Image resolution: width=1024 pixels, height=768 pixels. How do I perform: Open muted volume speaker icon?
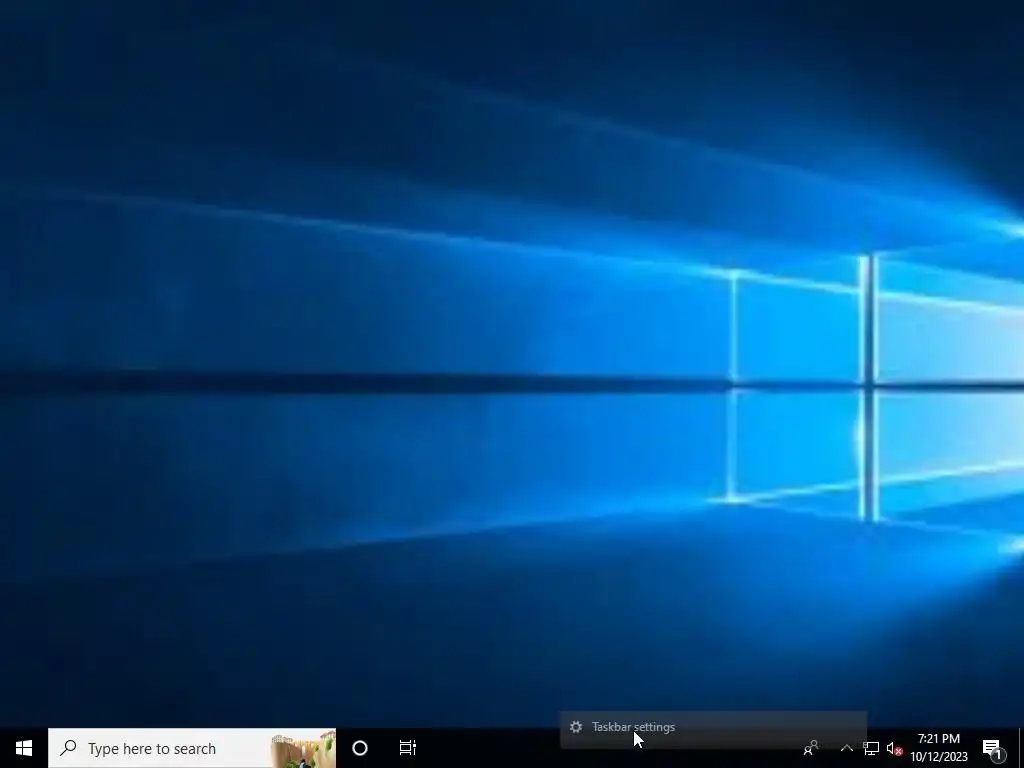[895, 748]
